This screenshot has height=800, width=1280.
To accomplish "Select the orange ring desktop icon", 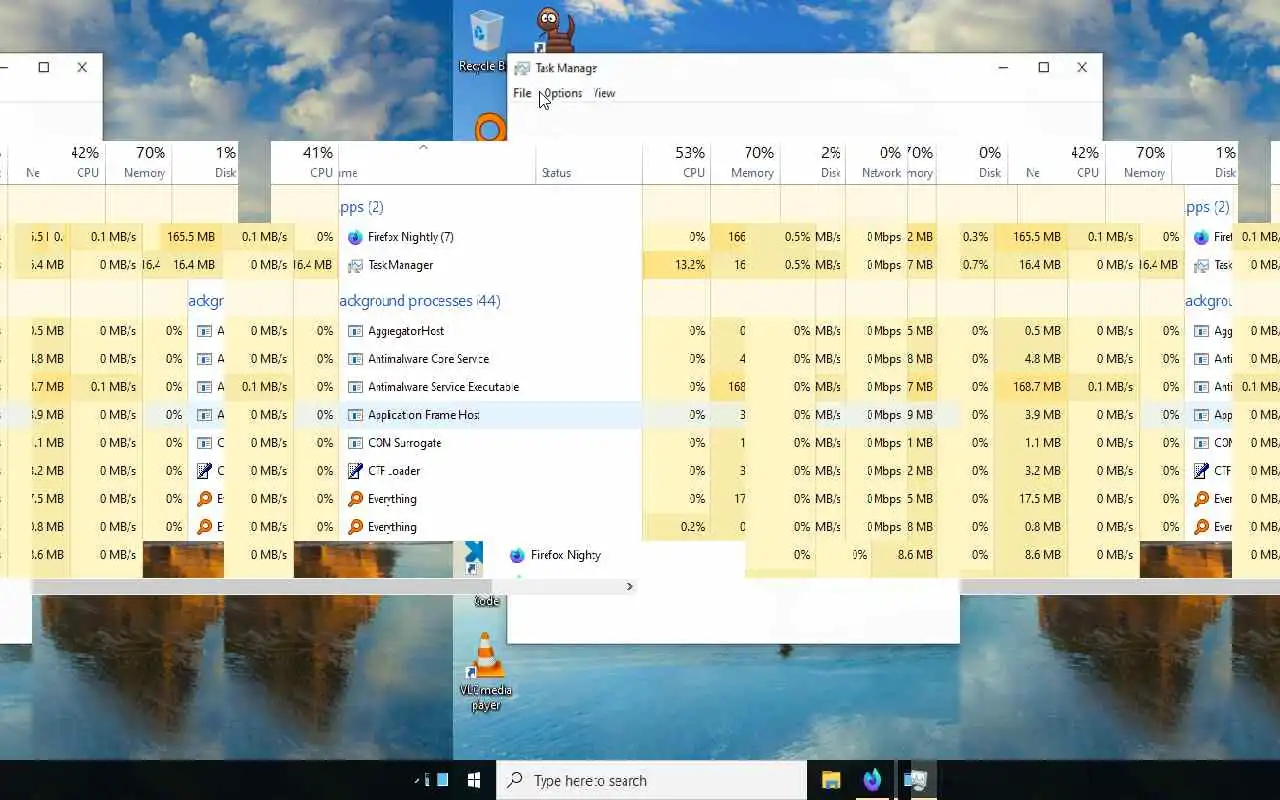I will click(490, 128).
